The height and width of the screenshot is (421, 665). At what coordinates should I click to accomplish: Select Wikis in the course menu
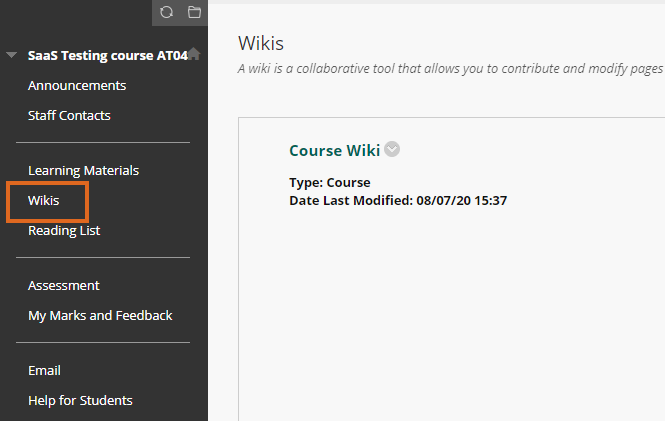pyautogui.click(x=44, y=201)
